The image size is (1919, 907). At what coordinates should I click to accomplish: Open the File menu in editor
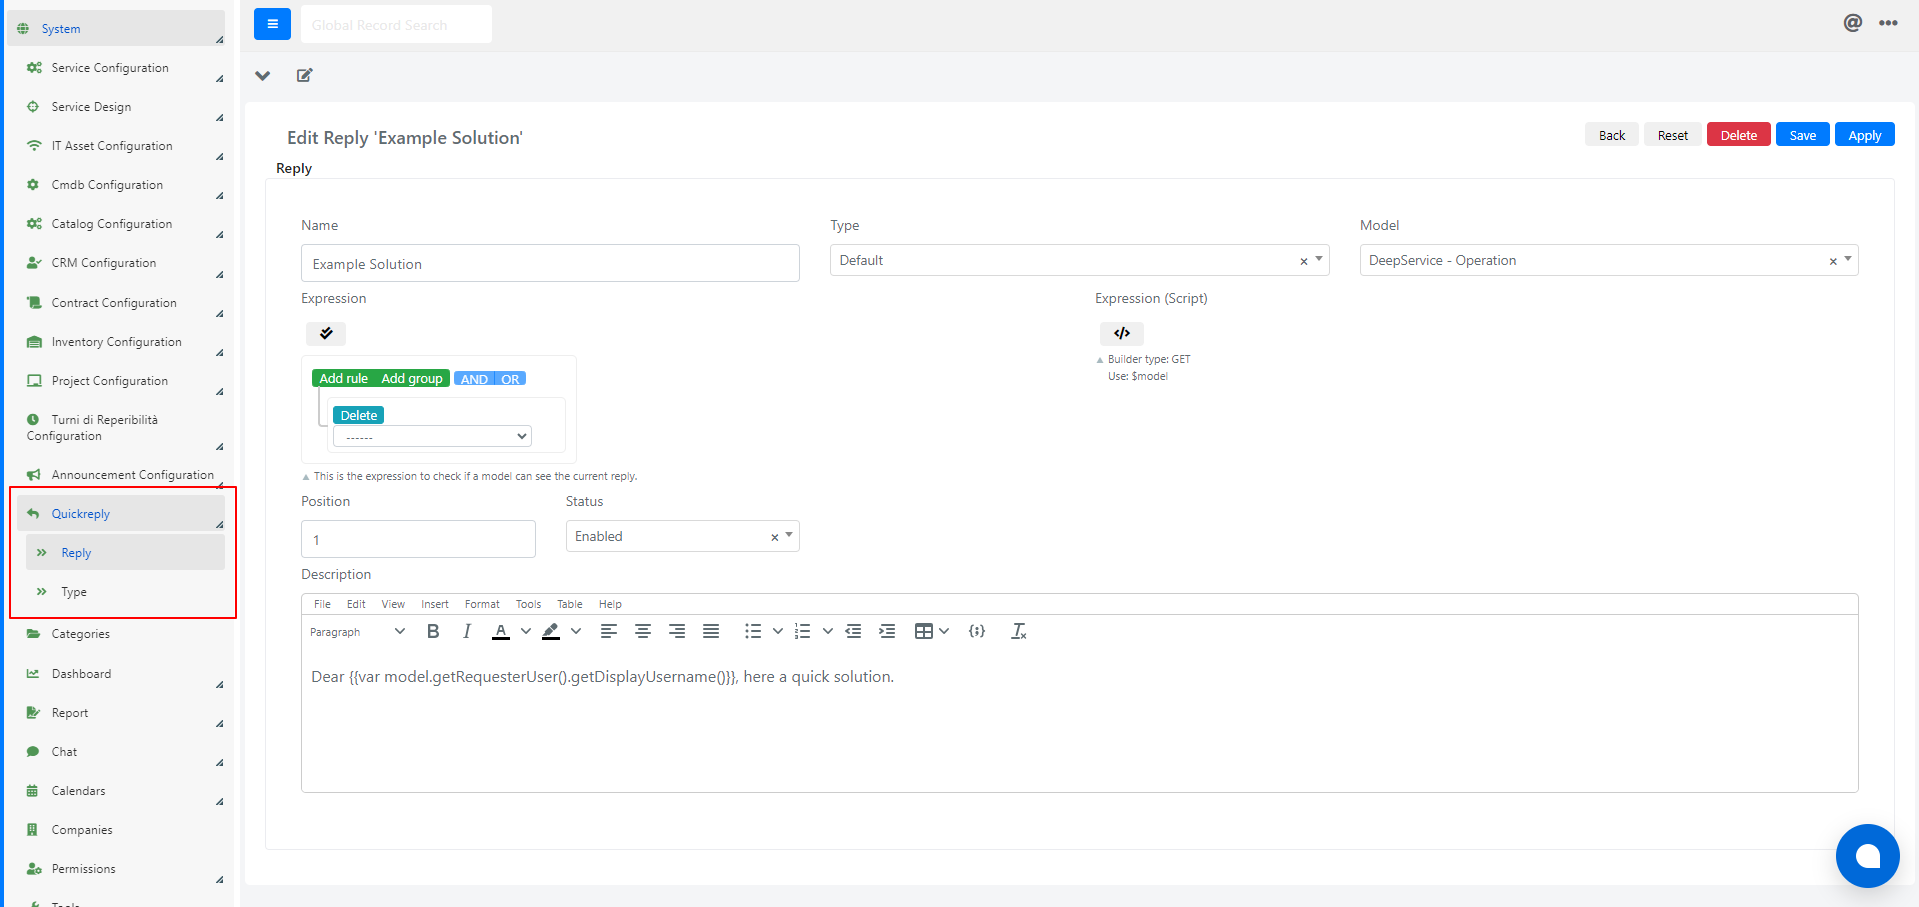coord(322,604)
